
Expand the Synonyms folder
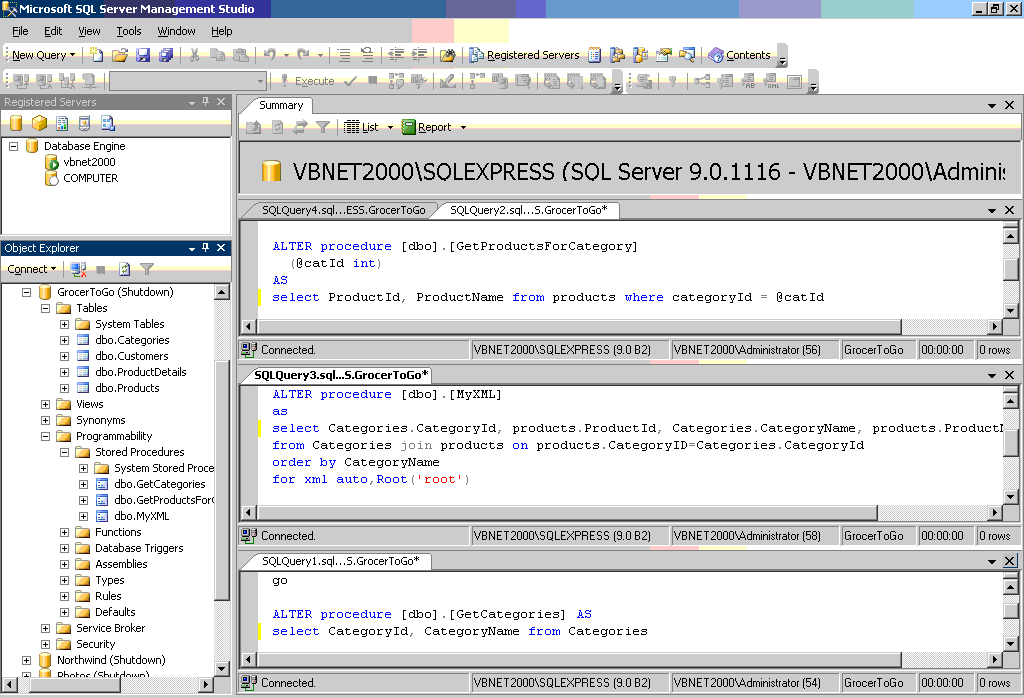[45, 420]
